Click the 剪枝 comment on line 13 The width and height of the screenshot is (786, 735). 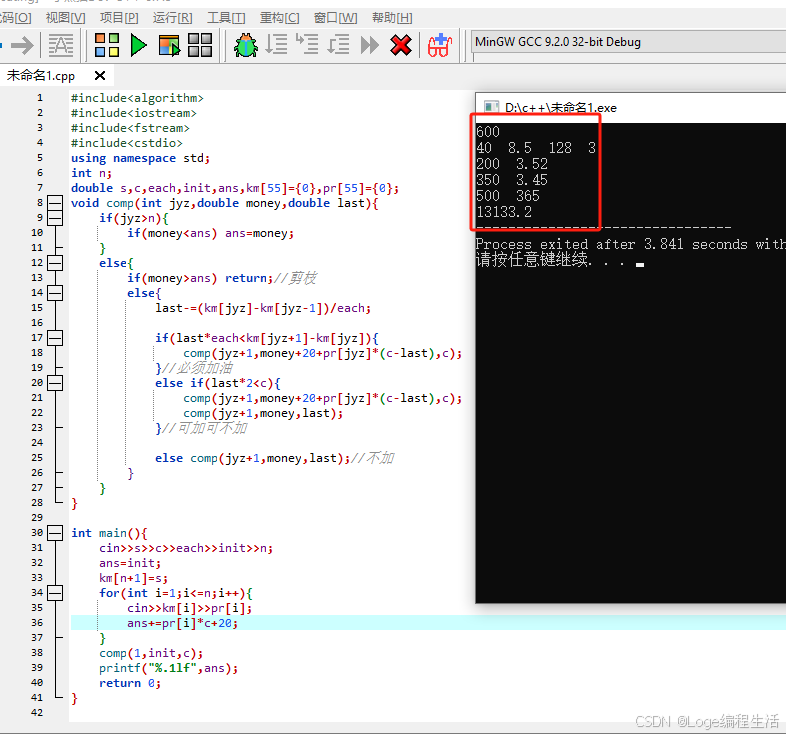click(x=295, y=278)
